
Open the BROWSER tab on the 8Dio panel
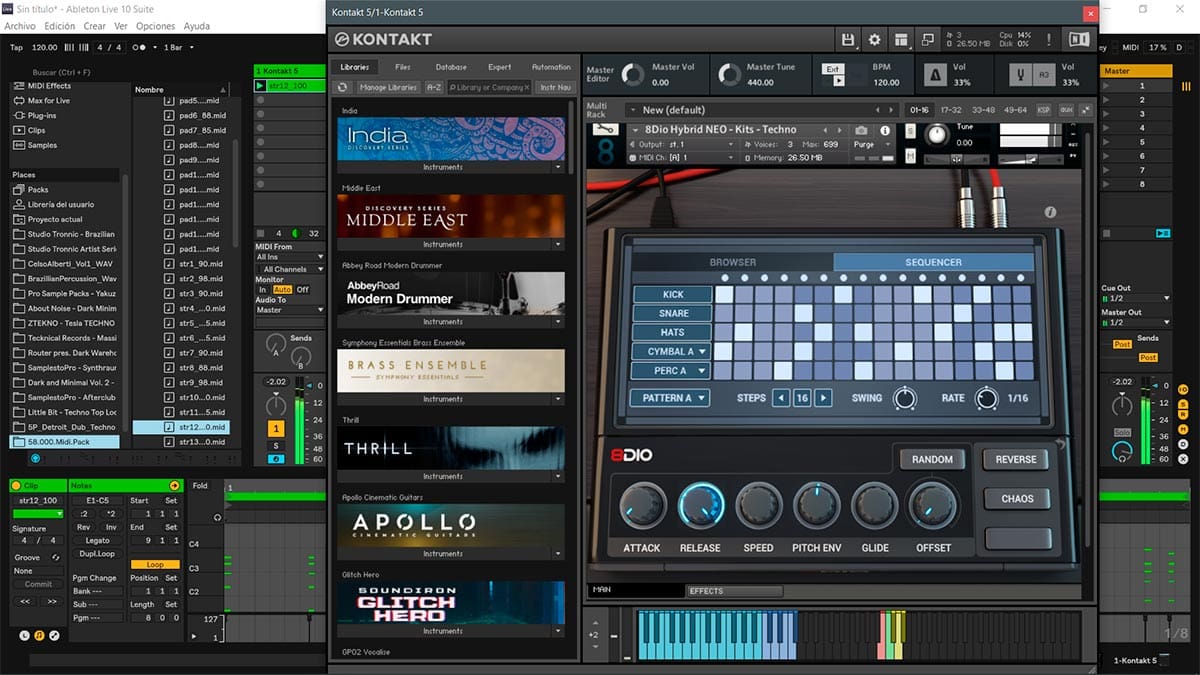click(733, 262)
